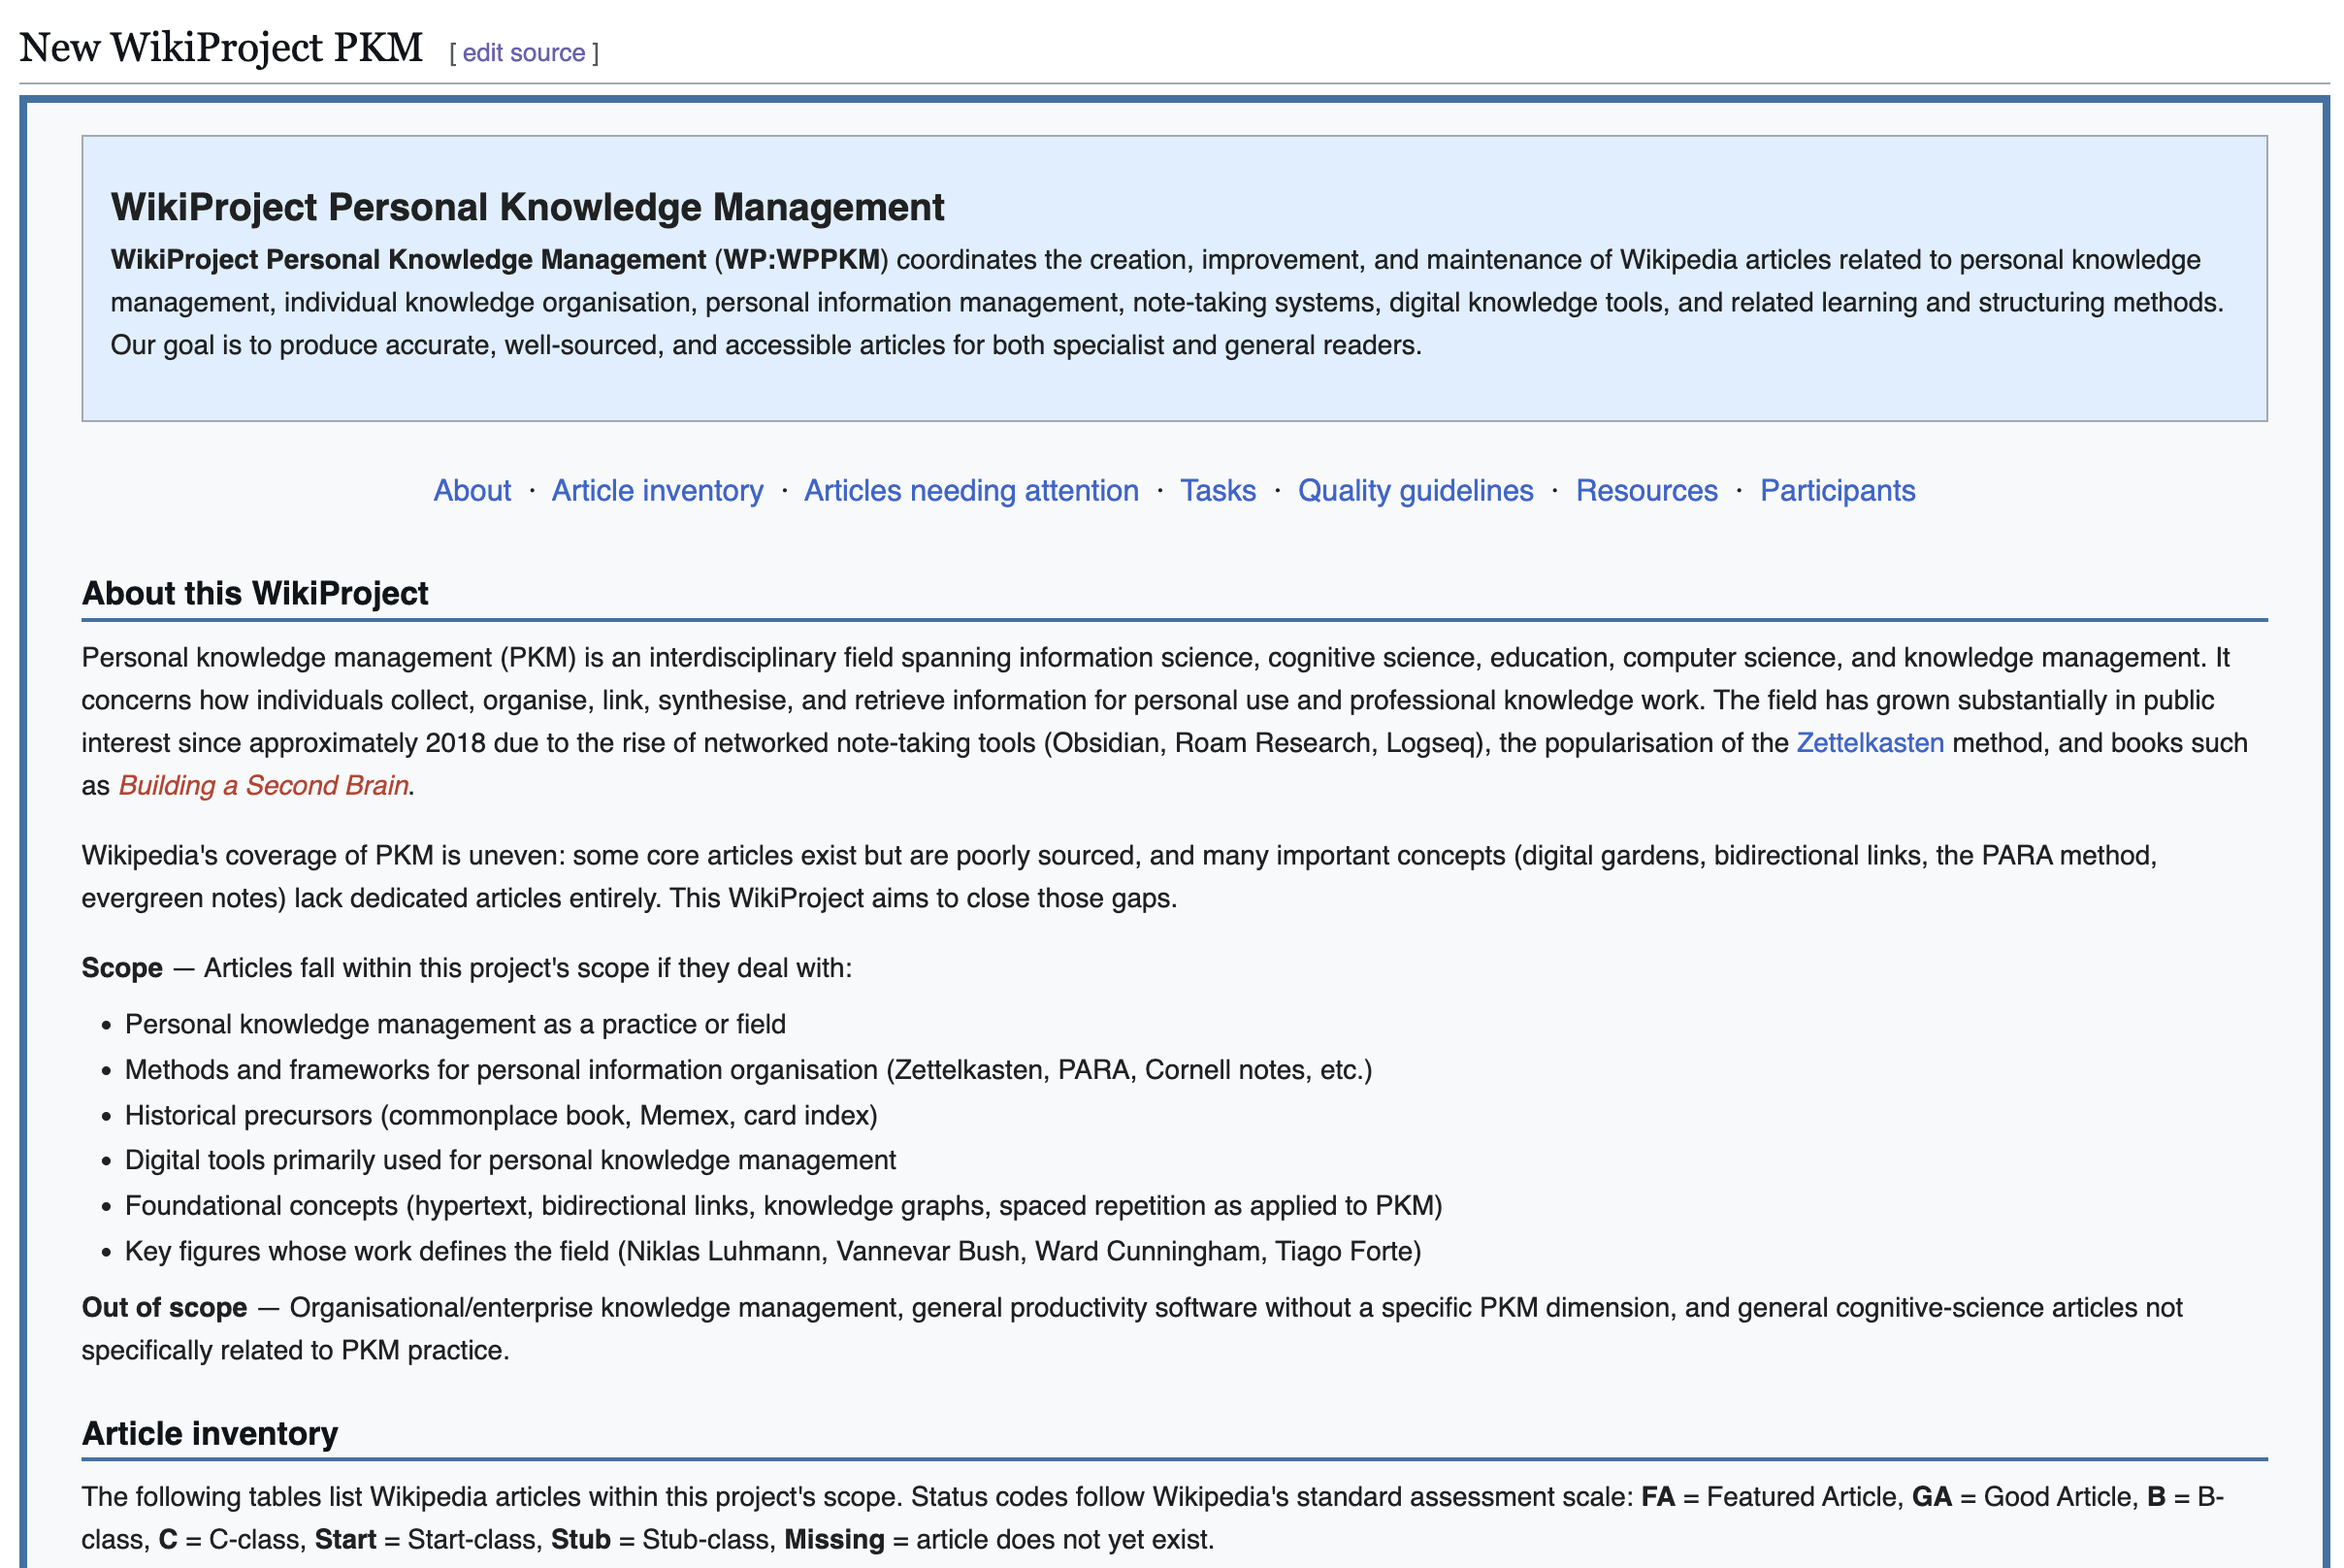
Task: Open the Quality guidelines link
Action: [x=1415, y=490]
